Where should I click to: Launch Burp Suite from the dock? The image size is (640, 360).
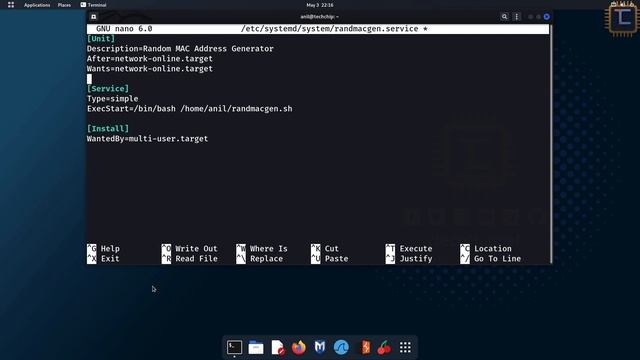(x=364, y=347)
